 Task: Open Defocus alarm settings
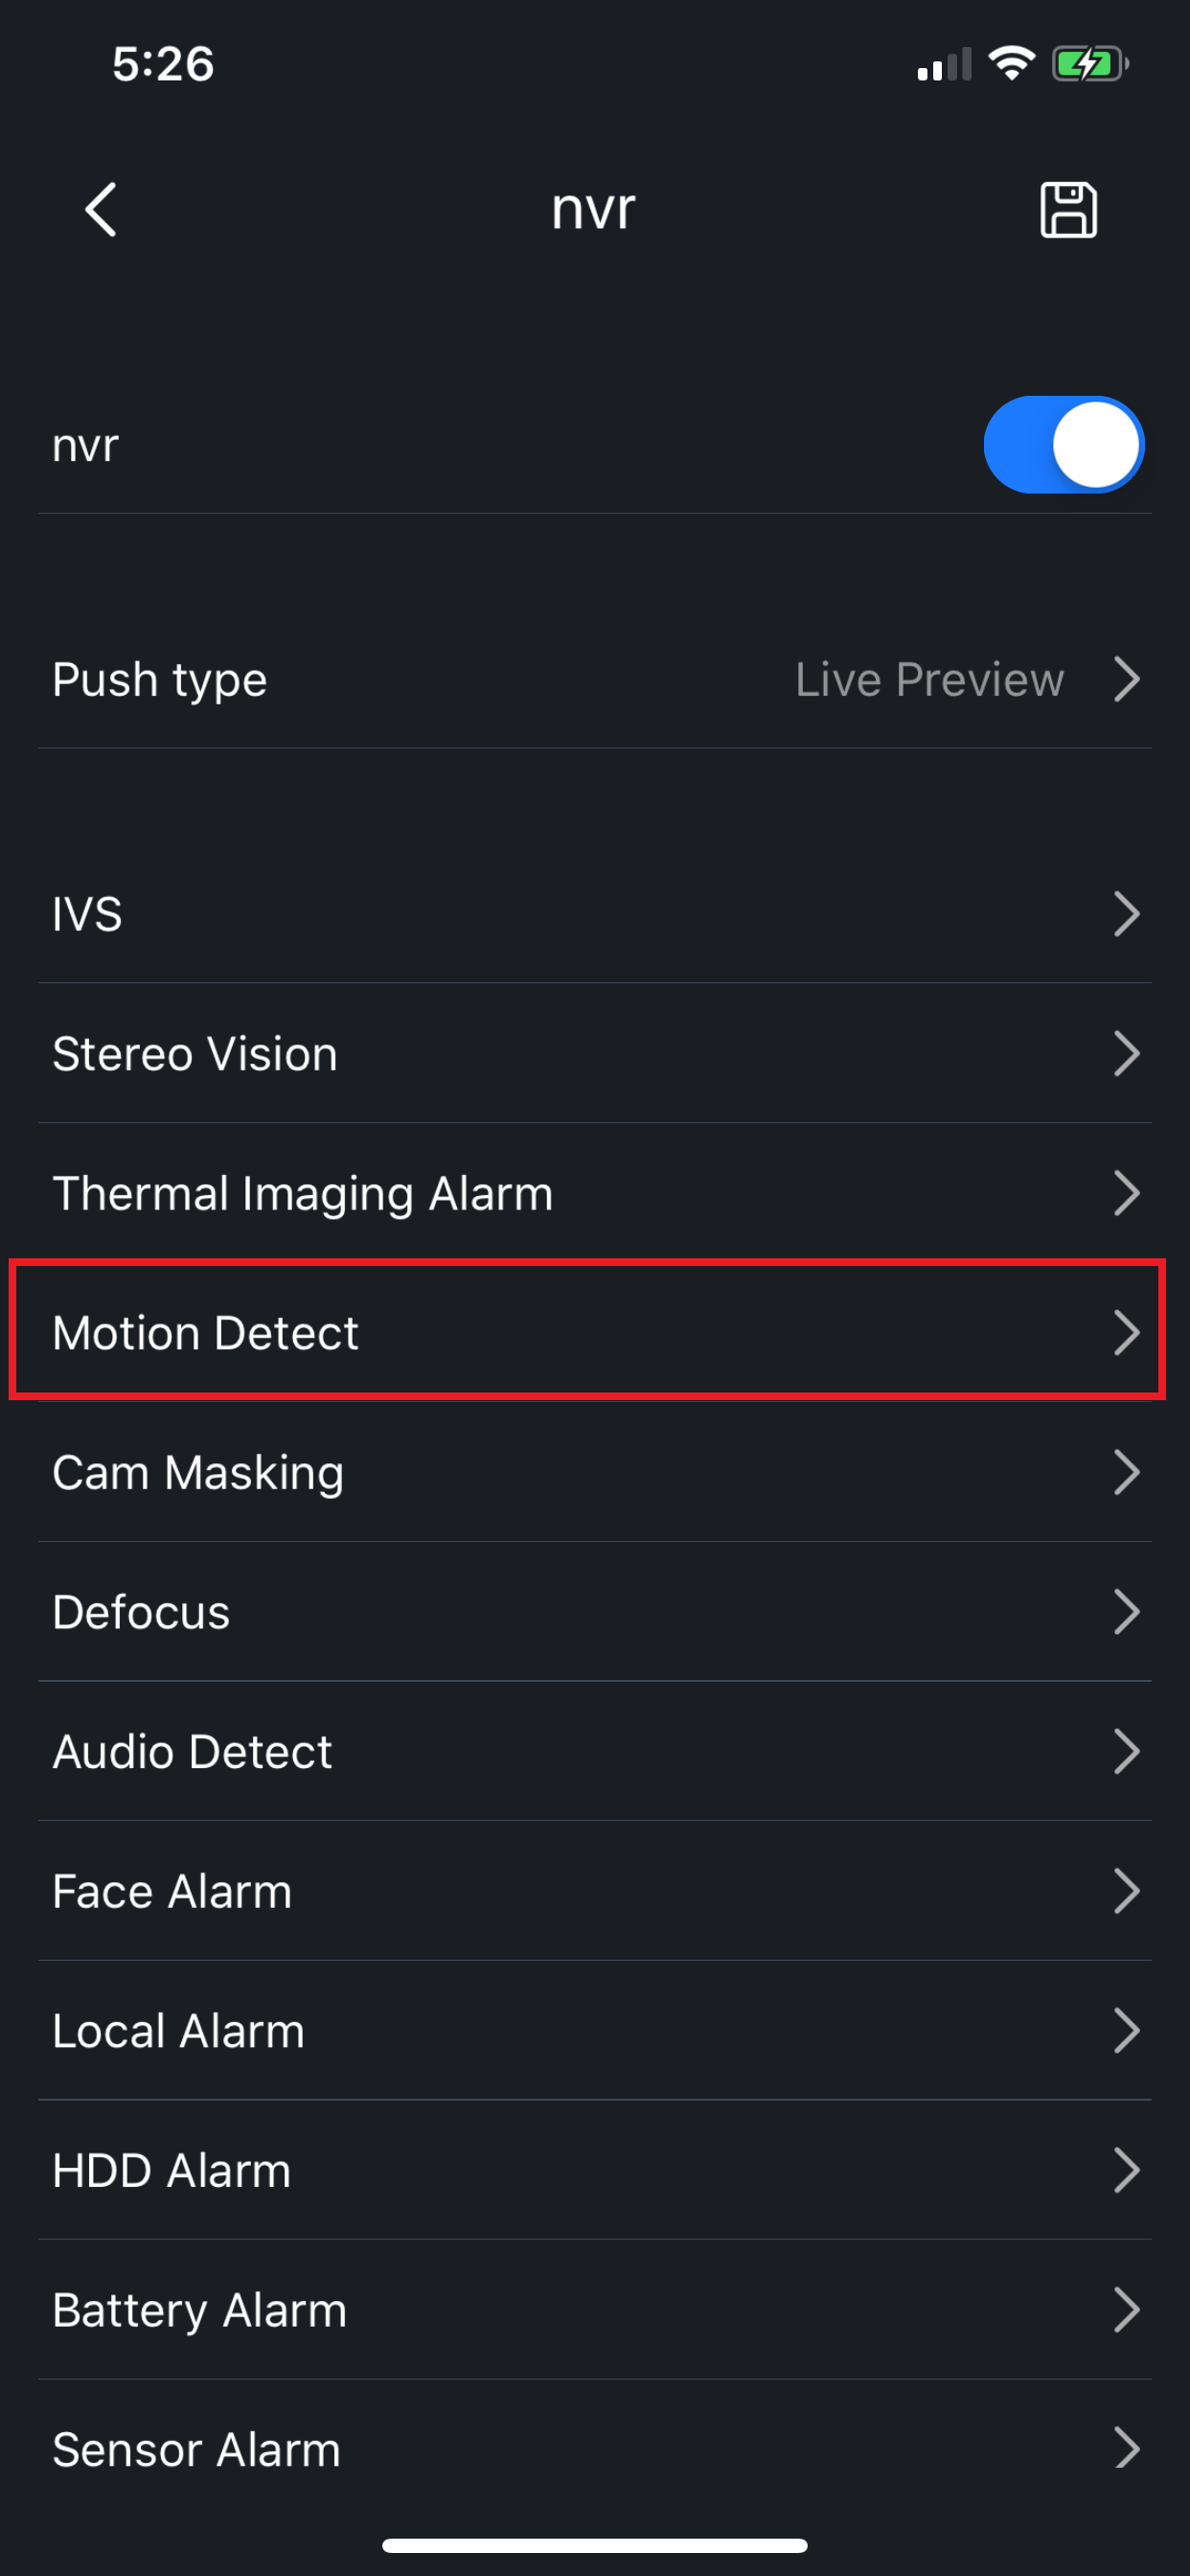pyautogui.click(x=595, y=1612)
